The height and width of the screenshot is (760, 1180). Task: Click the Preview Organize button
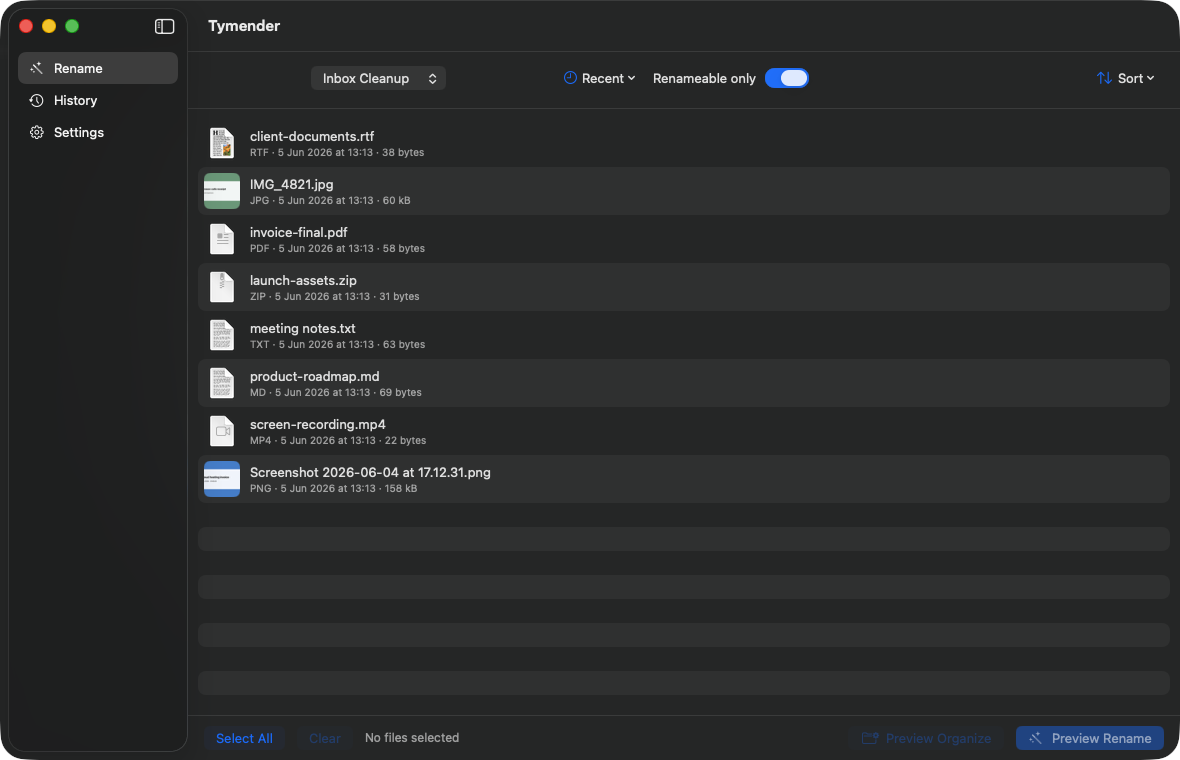click(x=926, y=738)
